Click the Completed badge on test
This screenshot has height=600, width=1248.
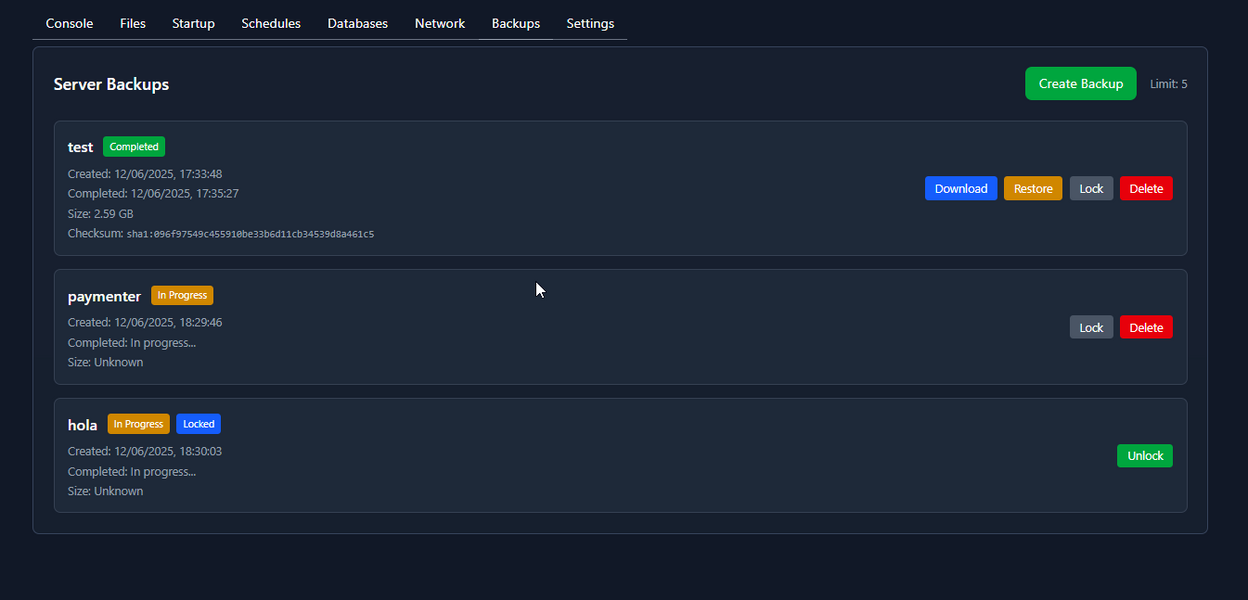[x=134, y=147]
